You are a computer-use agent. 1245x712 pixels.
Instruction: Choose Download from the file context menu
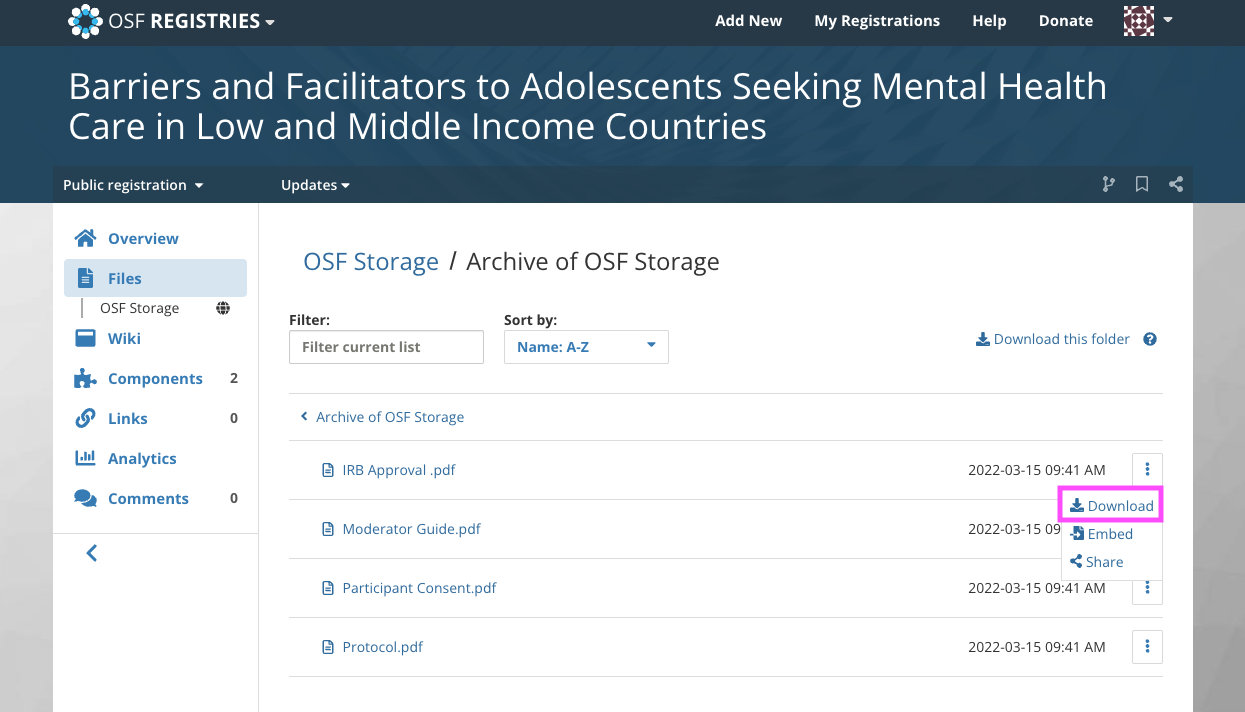(x=1111, y=506)
